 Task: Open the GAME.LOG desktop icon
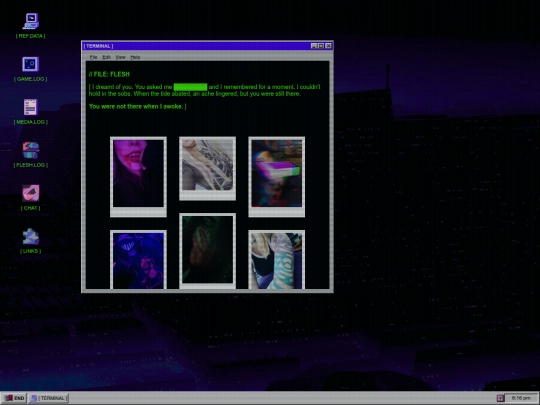click(31, 69)
